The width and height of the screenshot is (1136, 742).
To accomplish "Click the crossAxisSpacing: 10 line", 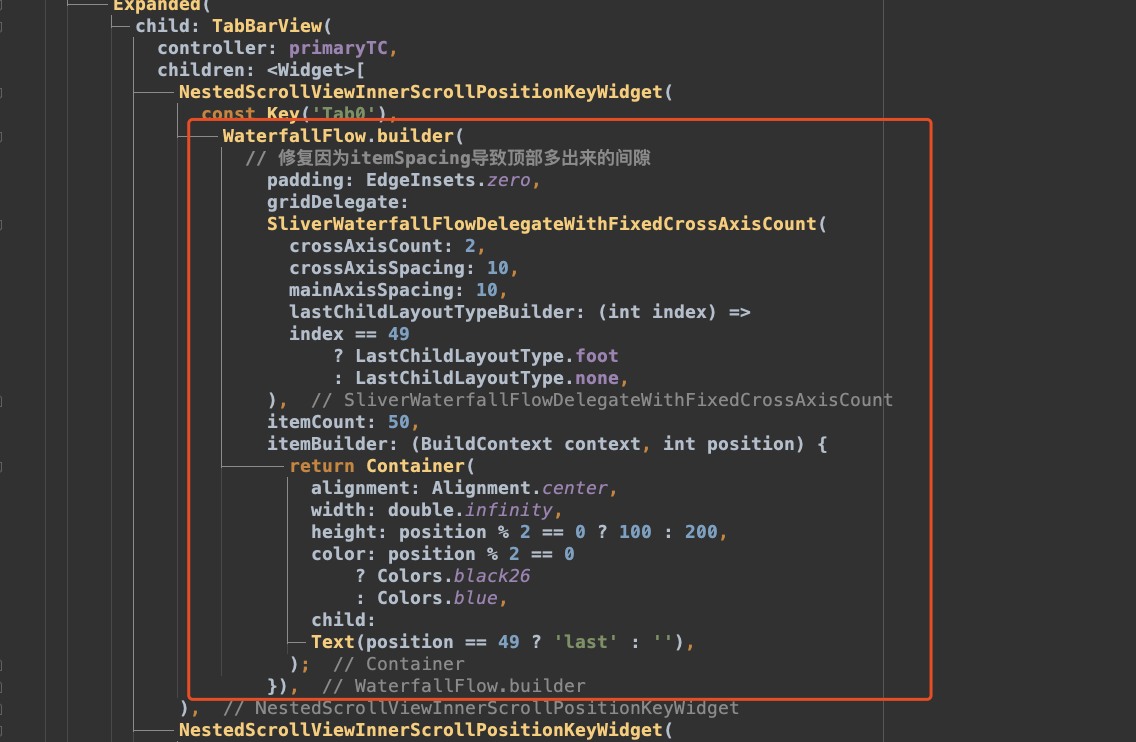I will (x=404, y=268).
